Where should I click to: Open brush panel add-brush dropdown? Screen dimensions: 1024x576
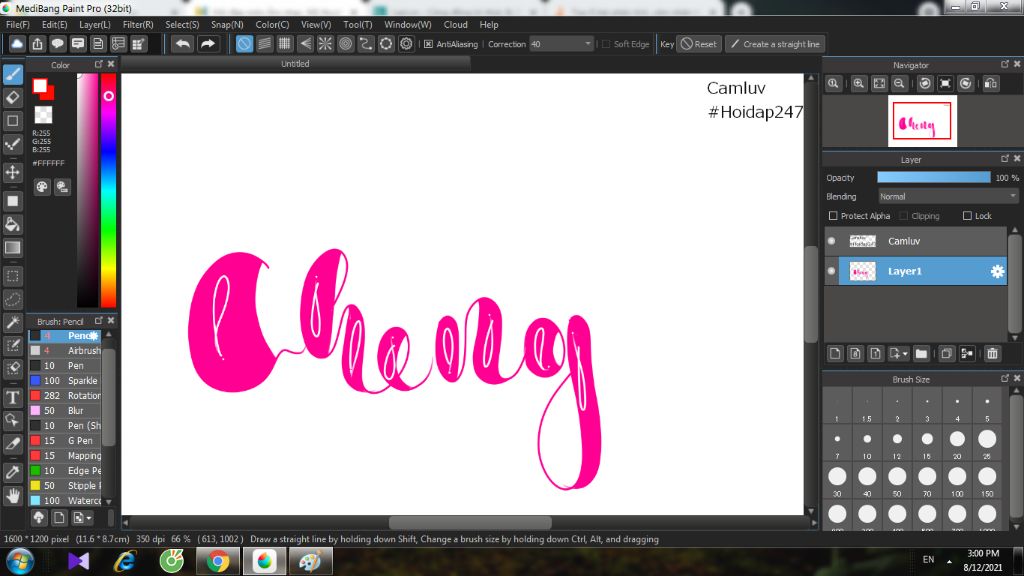82,518
